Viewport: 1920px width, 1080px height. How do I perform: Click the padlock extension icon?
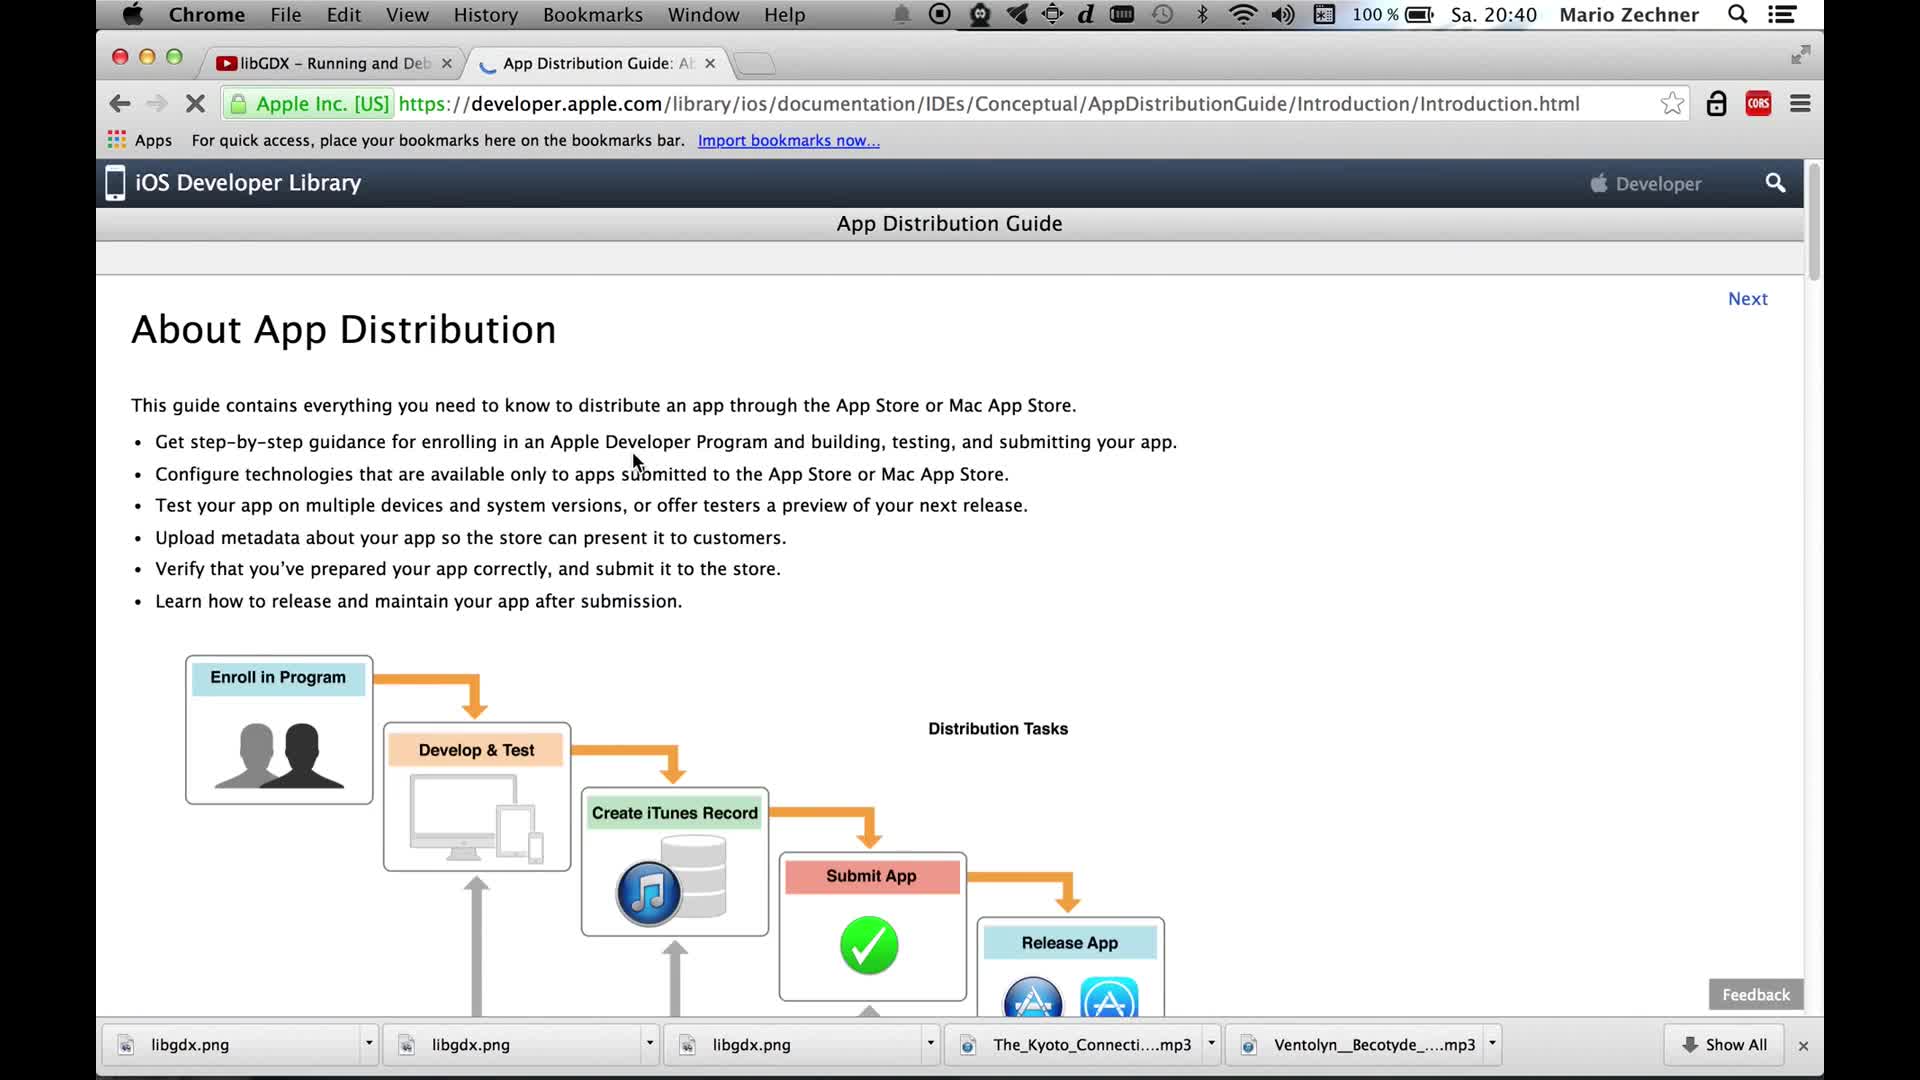(1716, 104)
